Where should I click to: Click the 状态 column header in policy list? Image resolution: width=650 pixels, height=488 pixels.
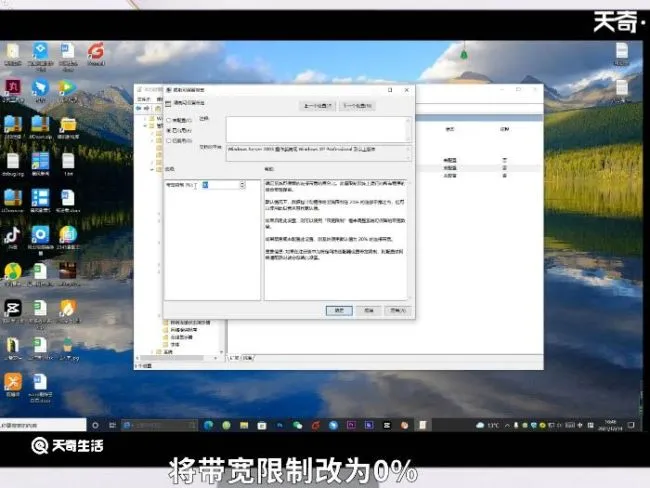450,129
